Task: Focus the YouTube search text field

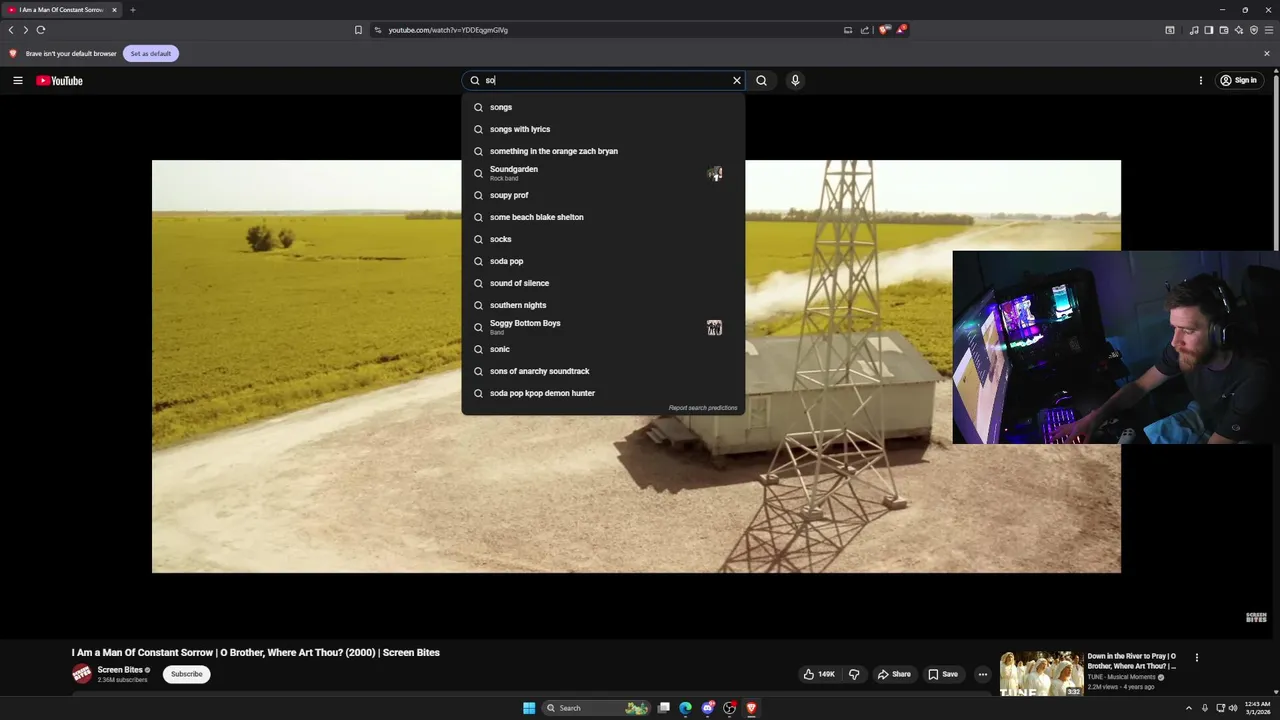Action: pos(606,80)
